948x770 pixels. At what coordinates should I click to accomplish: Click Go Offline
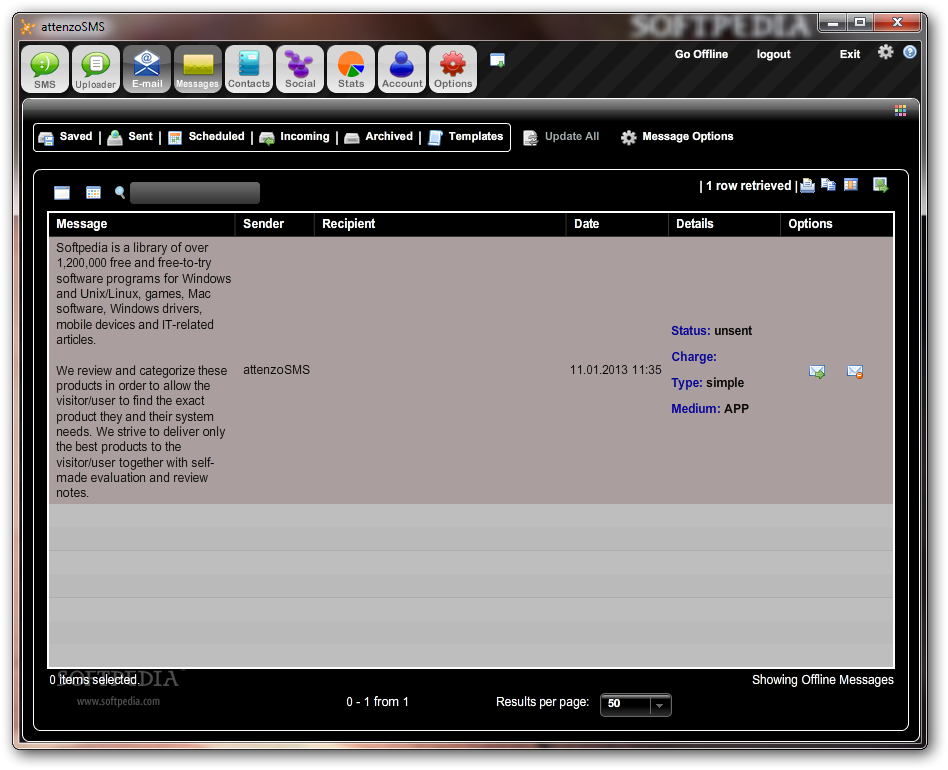[701, 54]
